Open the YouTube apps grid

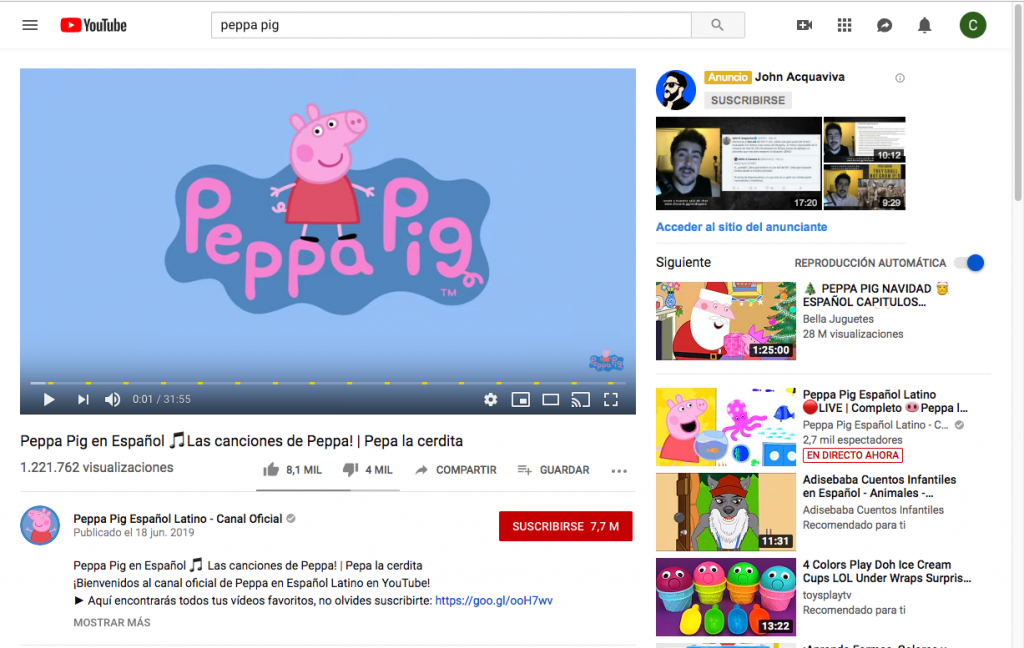844,25
